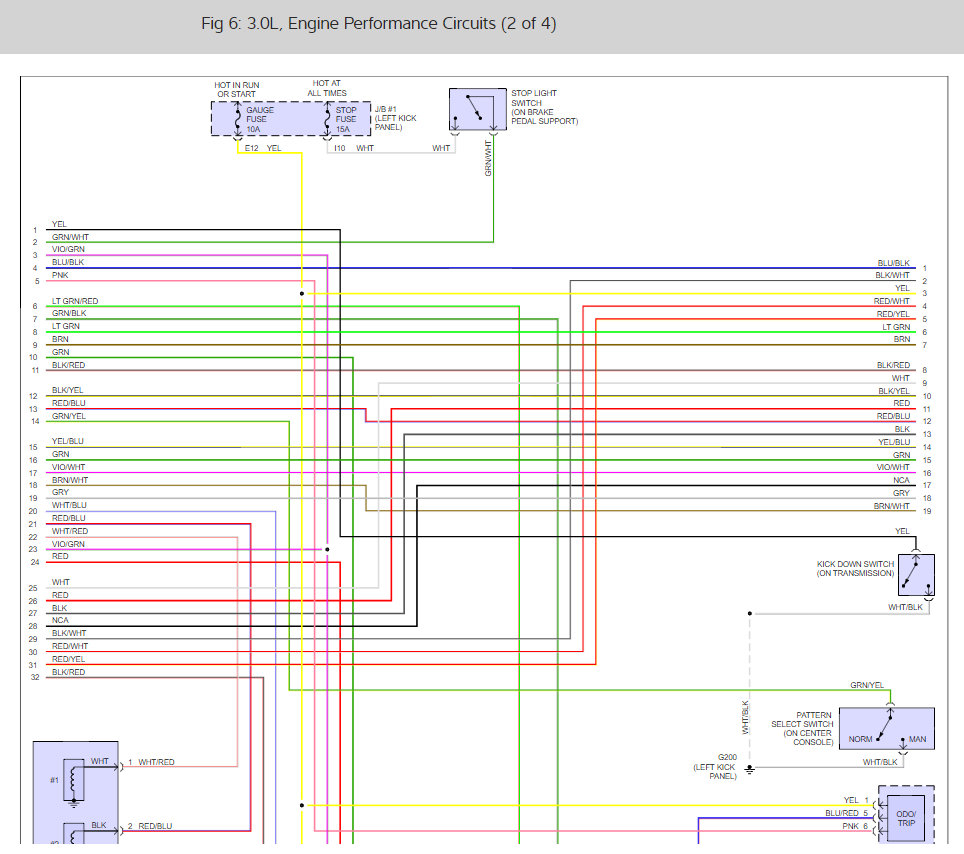Click the BLK/WHT label at left pin 29
This screenshot has height=854, width=964.
(x=69, y=633)
